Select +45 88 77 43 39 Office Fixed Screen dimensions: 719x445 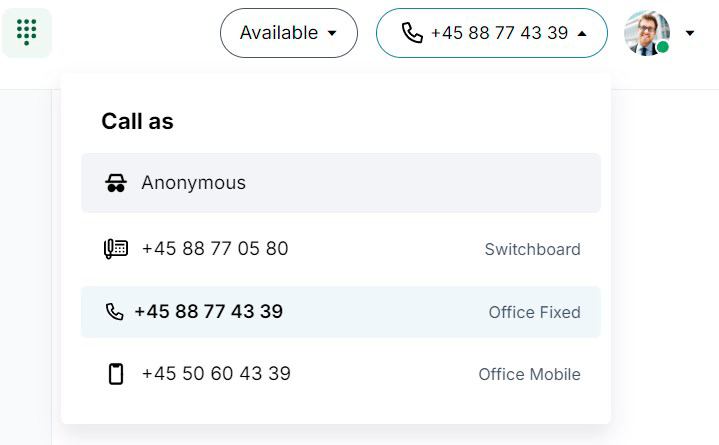click(341, 312)
